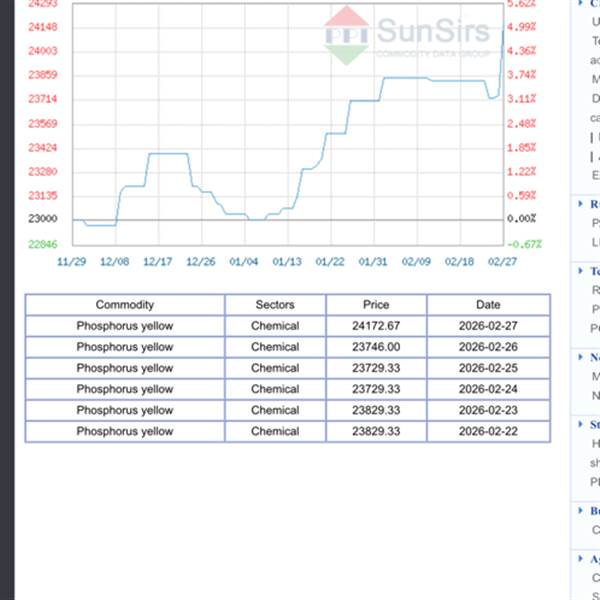
Task: Select the date 2026-02-23 cell
Action: (488, 410)
